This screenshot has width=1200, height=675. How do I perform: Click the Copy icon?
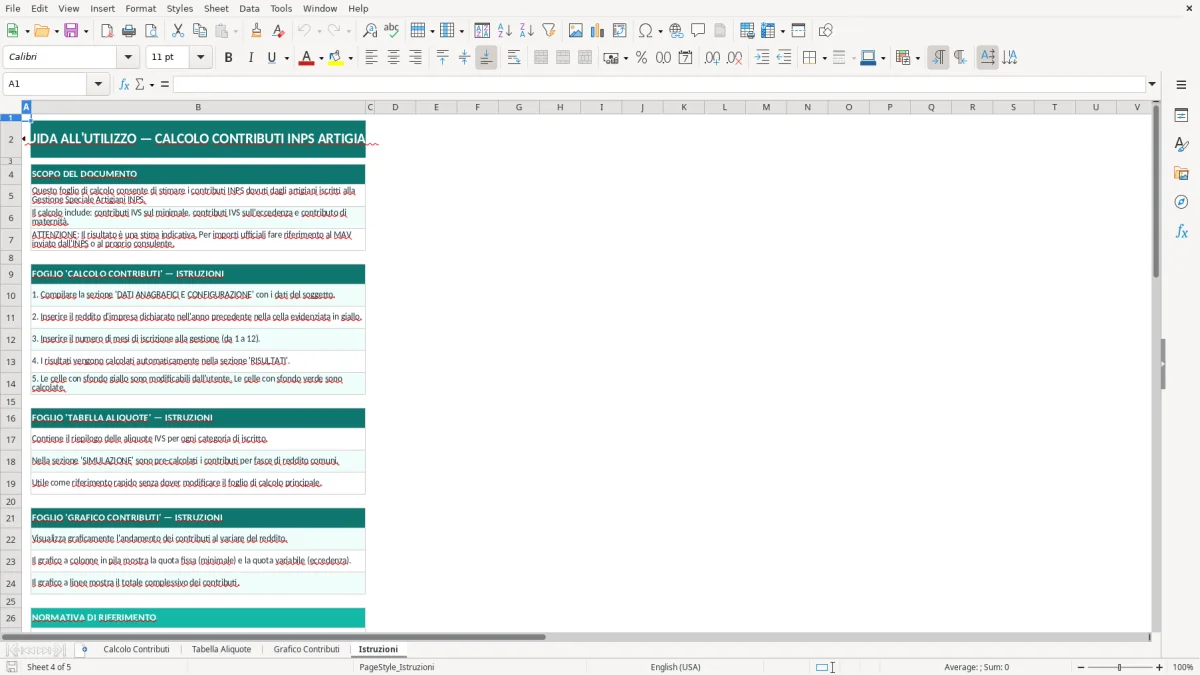200,31
